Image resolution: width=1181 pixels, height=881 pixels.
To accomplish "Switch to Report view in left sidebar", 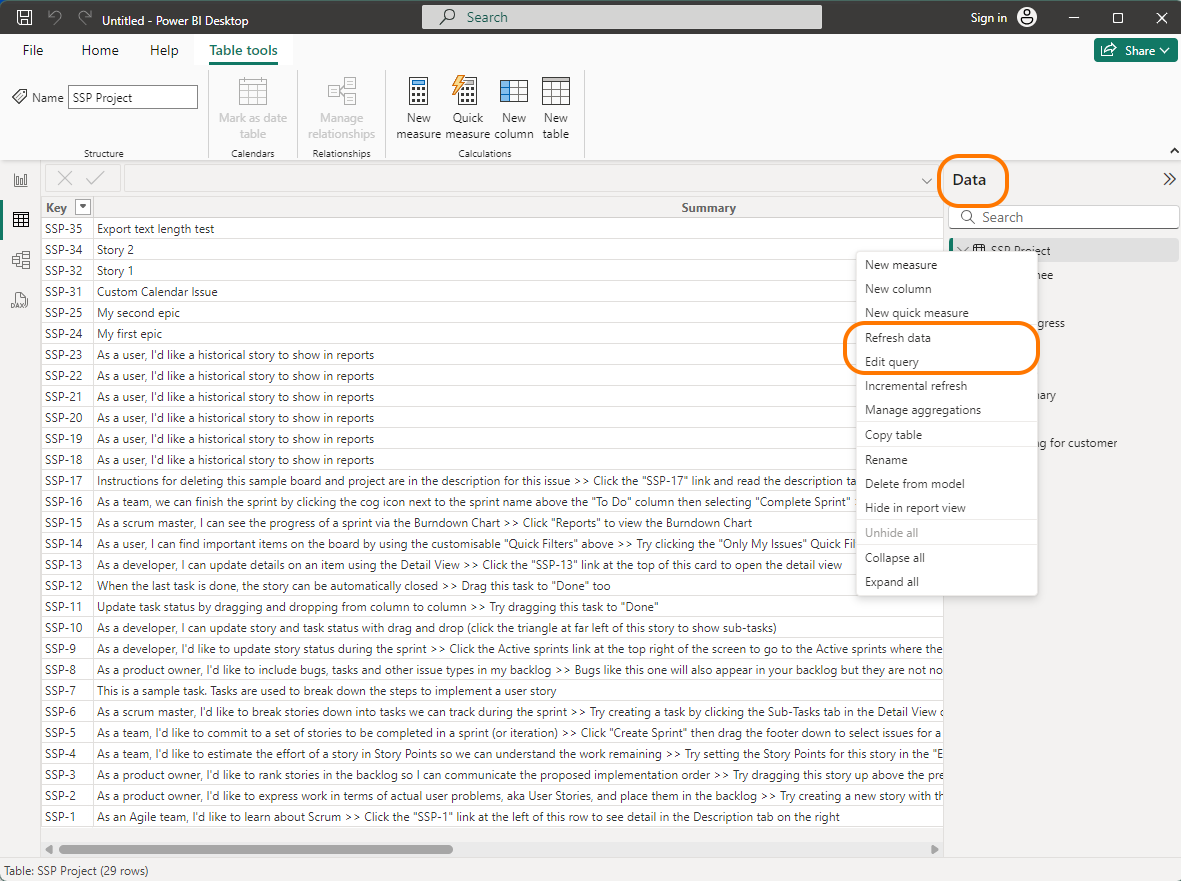I will 20,180.
